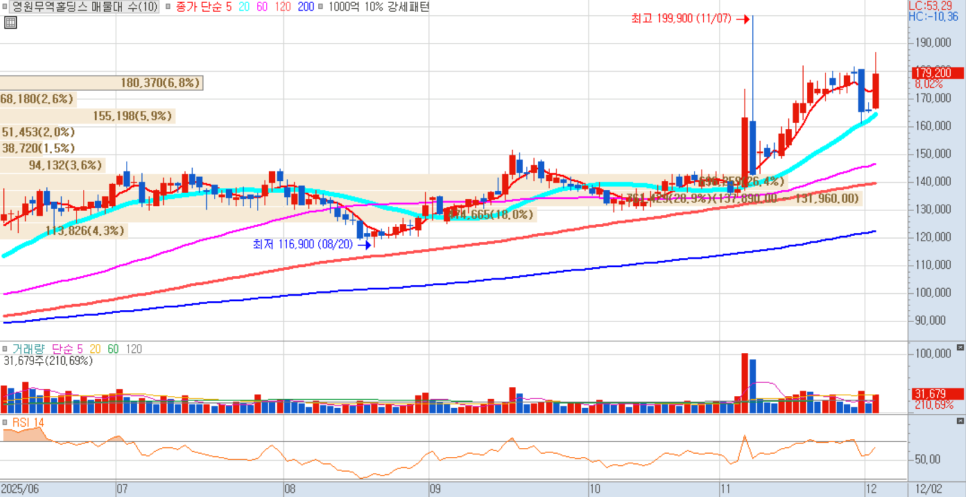Click the 11 month label on date axis
Screen dimensions: 966x497
(x=724, y=488)
